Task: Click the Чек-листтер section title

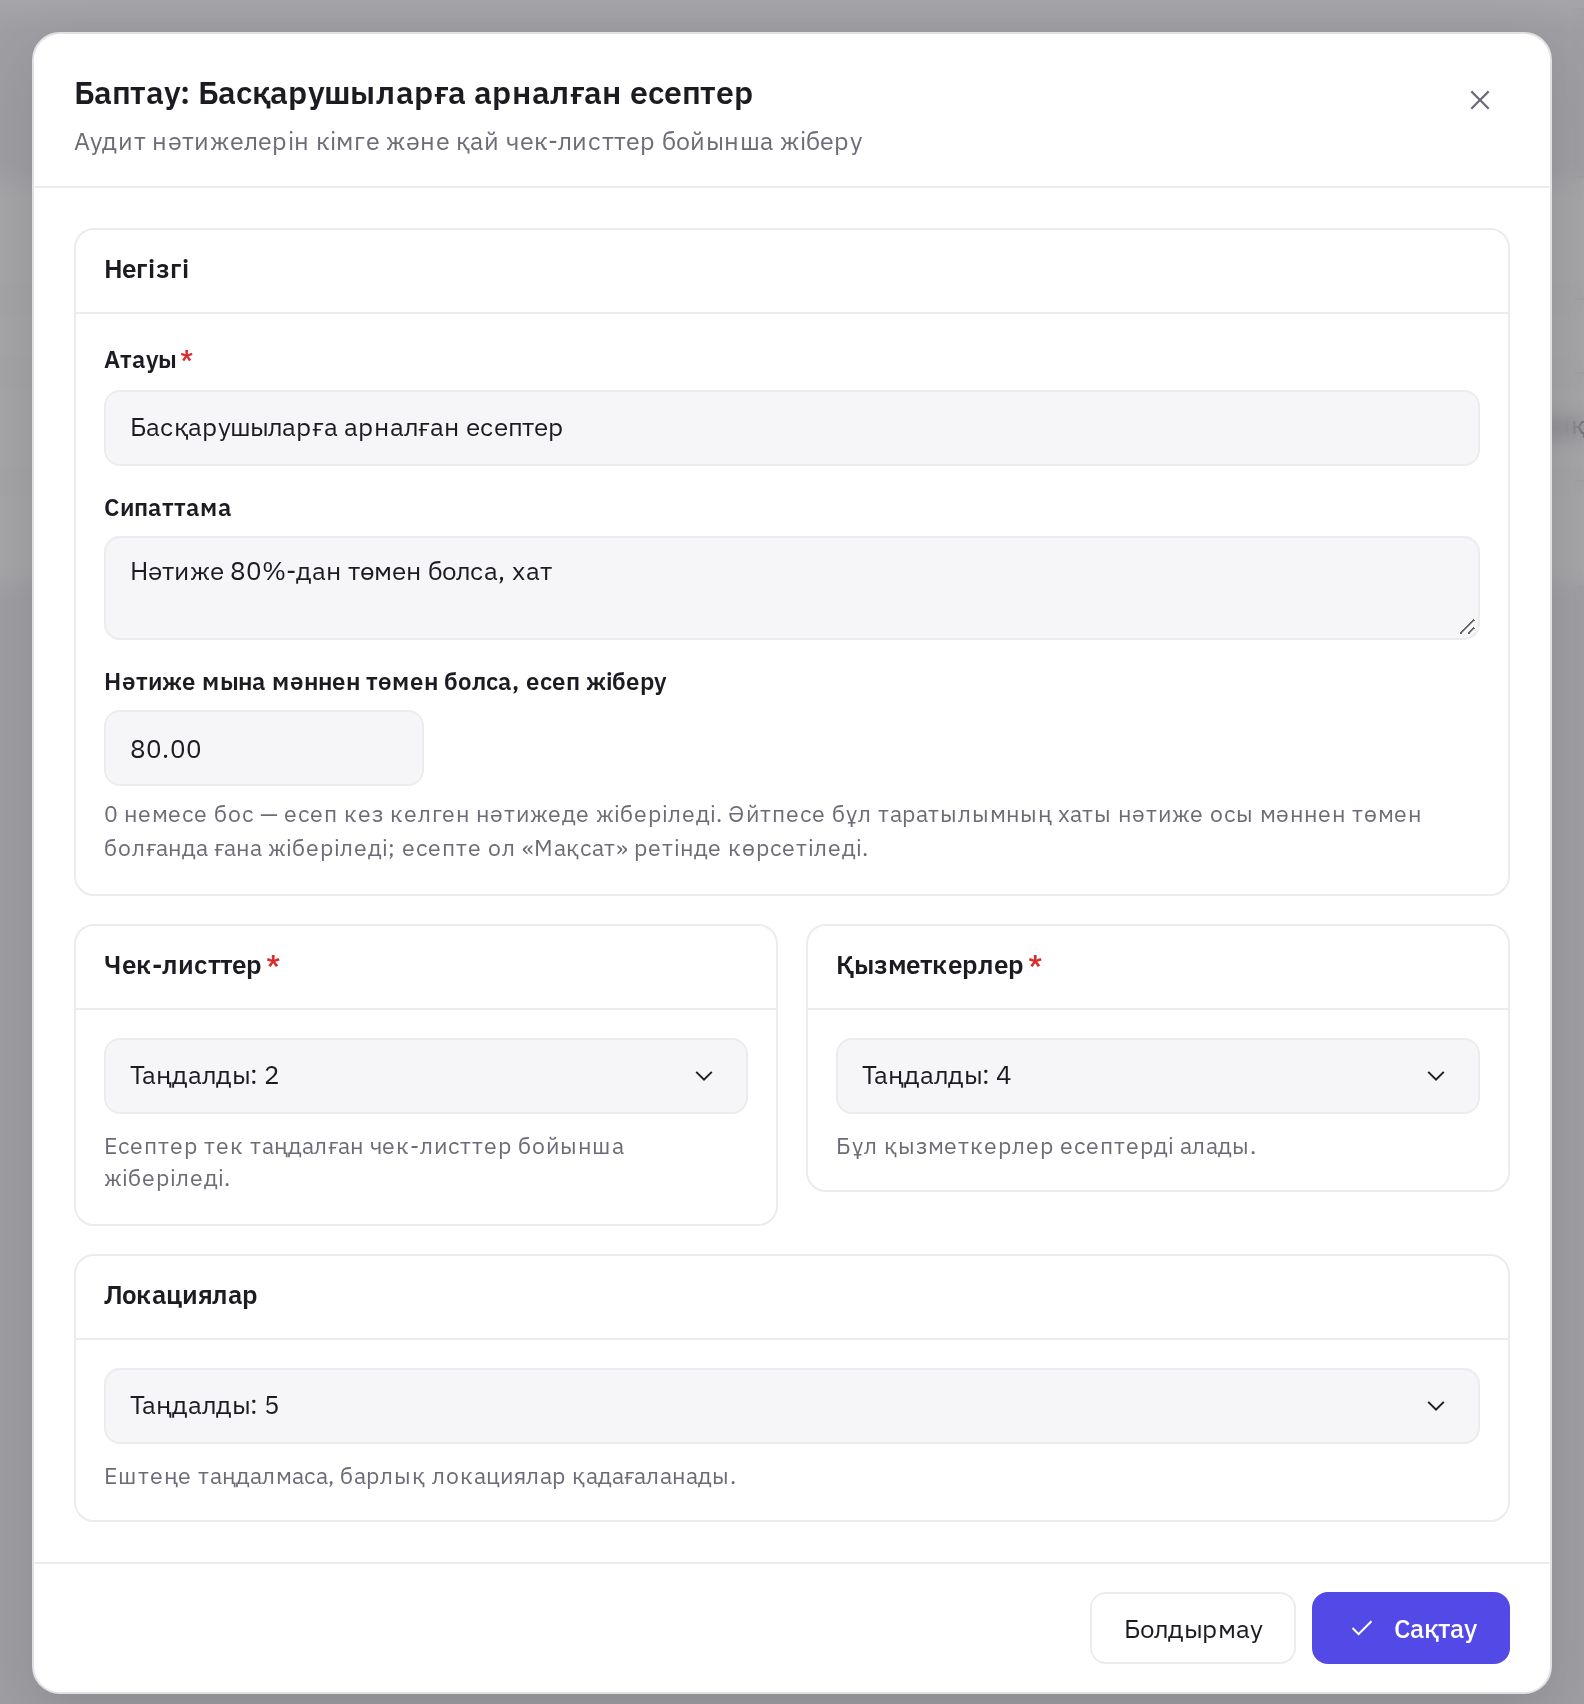Action: (183, 965)
